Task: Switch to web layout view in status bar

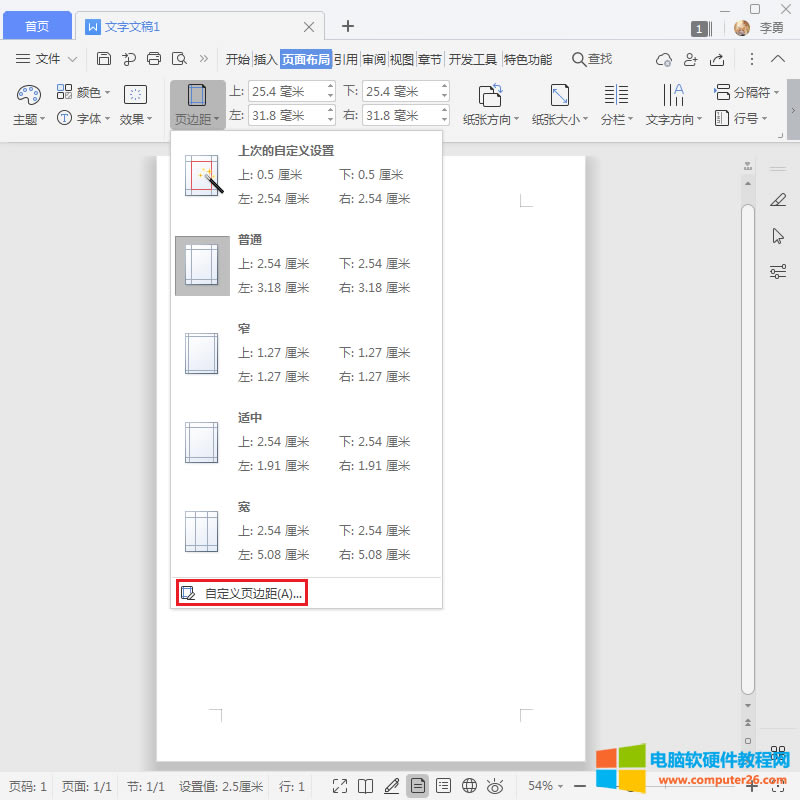Action: click(x=469, y=786)
